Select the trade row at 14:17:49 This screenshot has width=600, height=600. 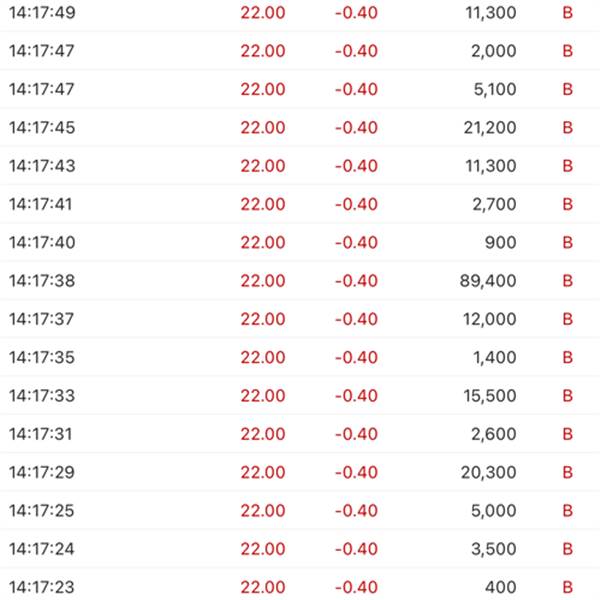pos(300,13)
